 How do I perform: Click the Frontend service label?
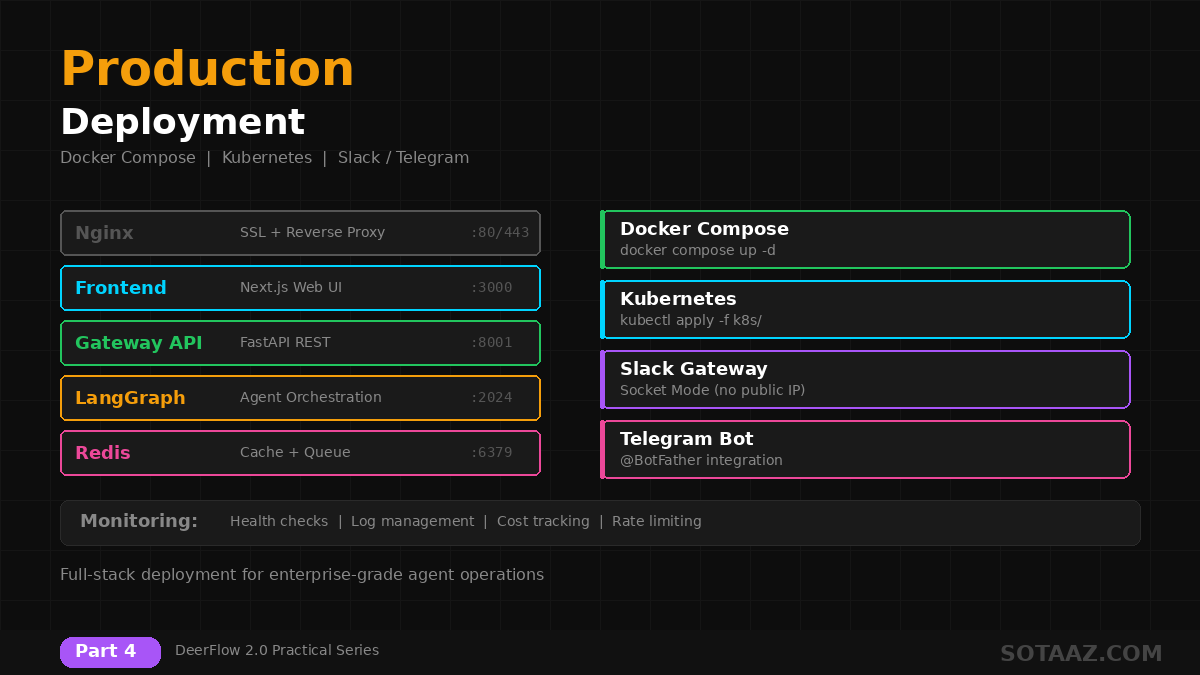121,288
